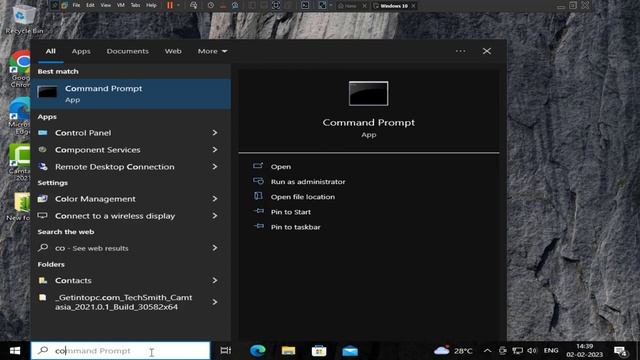Click Open file location
Image resolution: width=640 pixels, height=360 pixels.
point(303,197)
